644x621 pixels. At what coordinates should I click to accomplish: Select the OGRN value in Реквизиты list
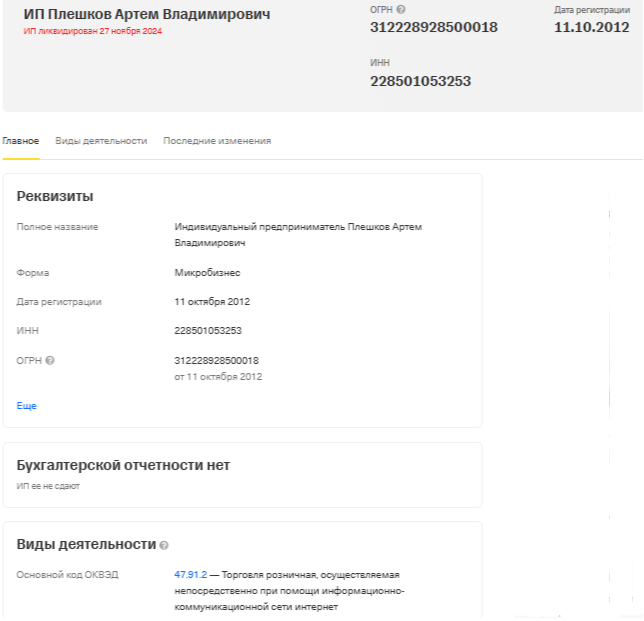pos(216,361)
